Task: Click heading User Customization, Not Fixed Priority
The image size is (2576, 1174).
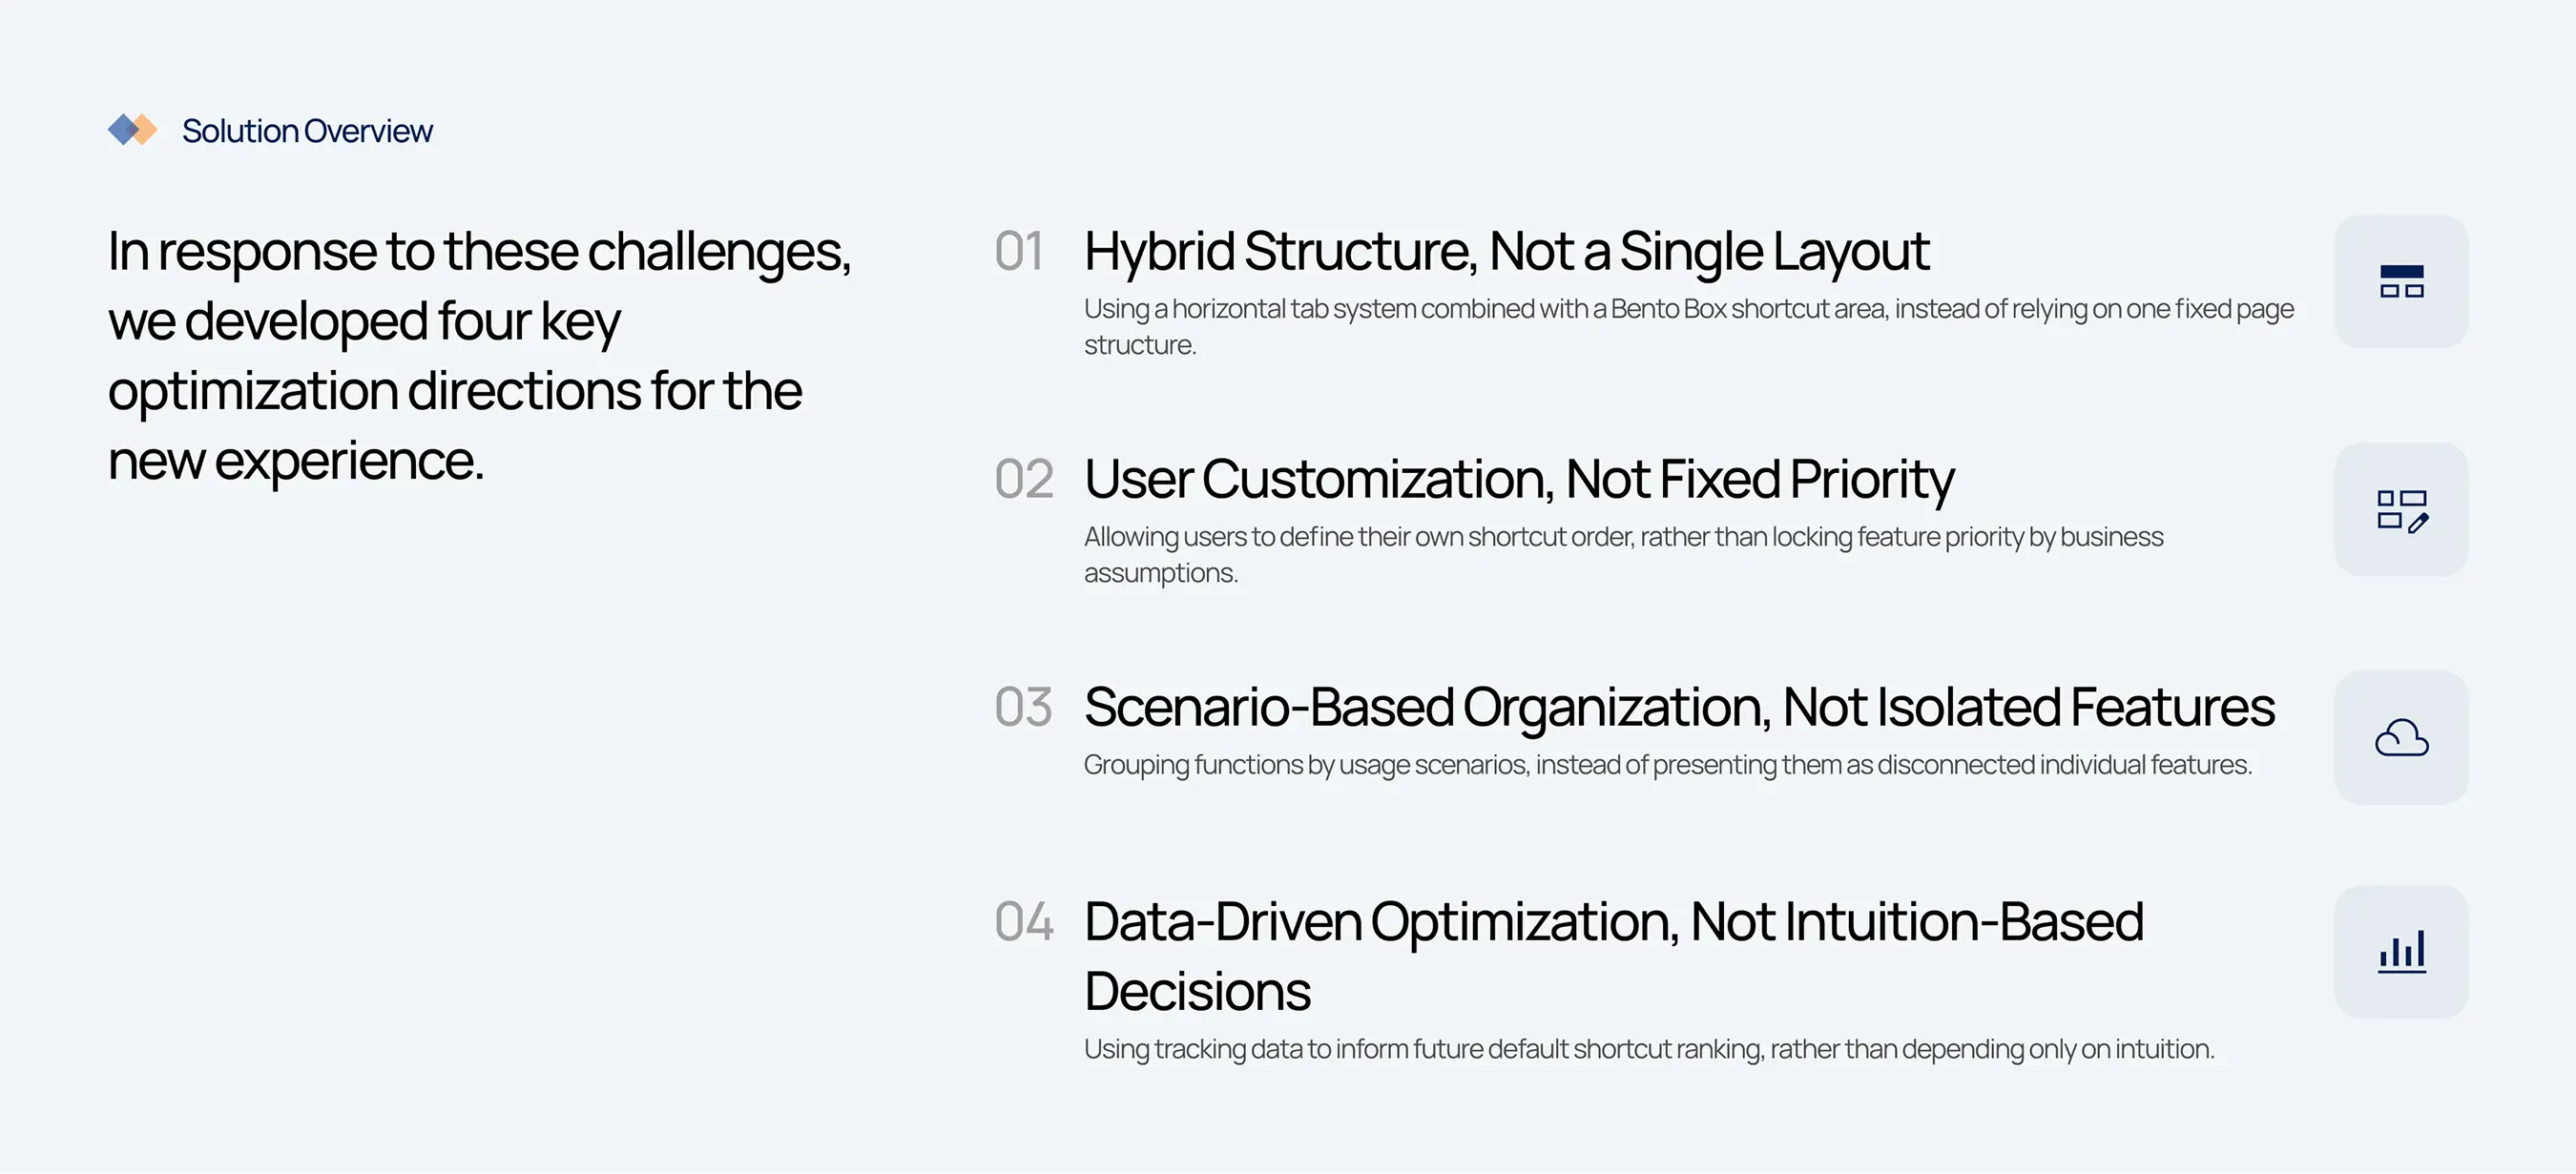Action: tap(1519, 479)
